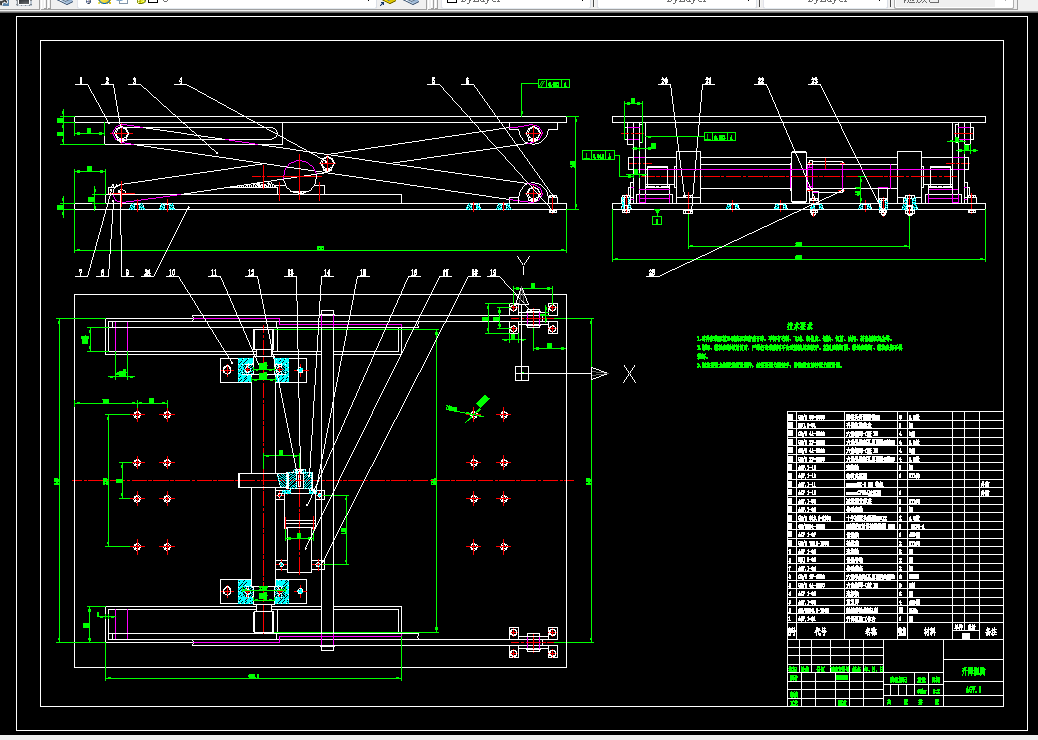Select part balloon number 10
This screenshot has height=740, width=1038.
point(172,273)
